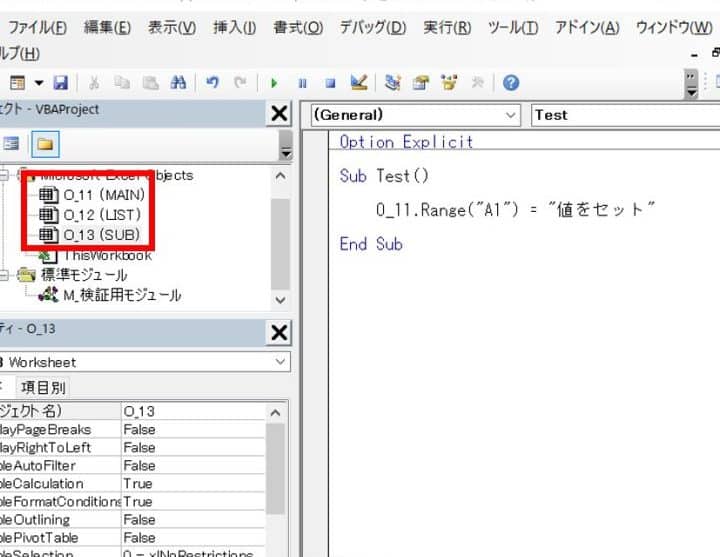Click View Object icon in project pane
The width and height of the screenshot is (720, 557).
point(11,144)
